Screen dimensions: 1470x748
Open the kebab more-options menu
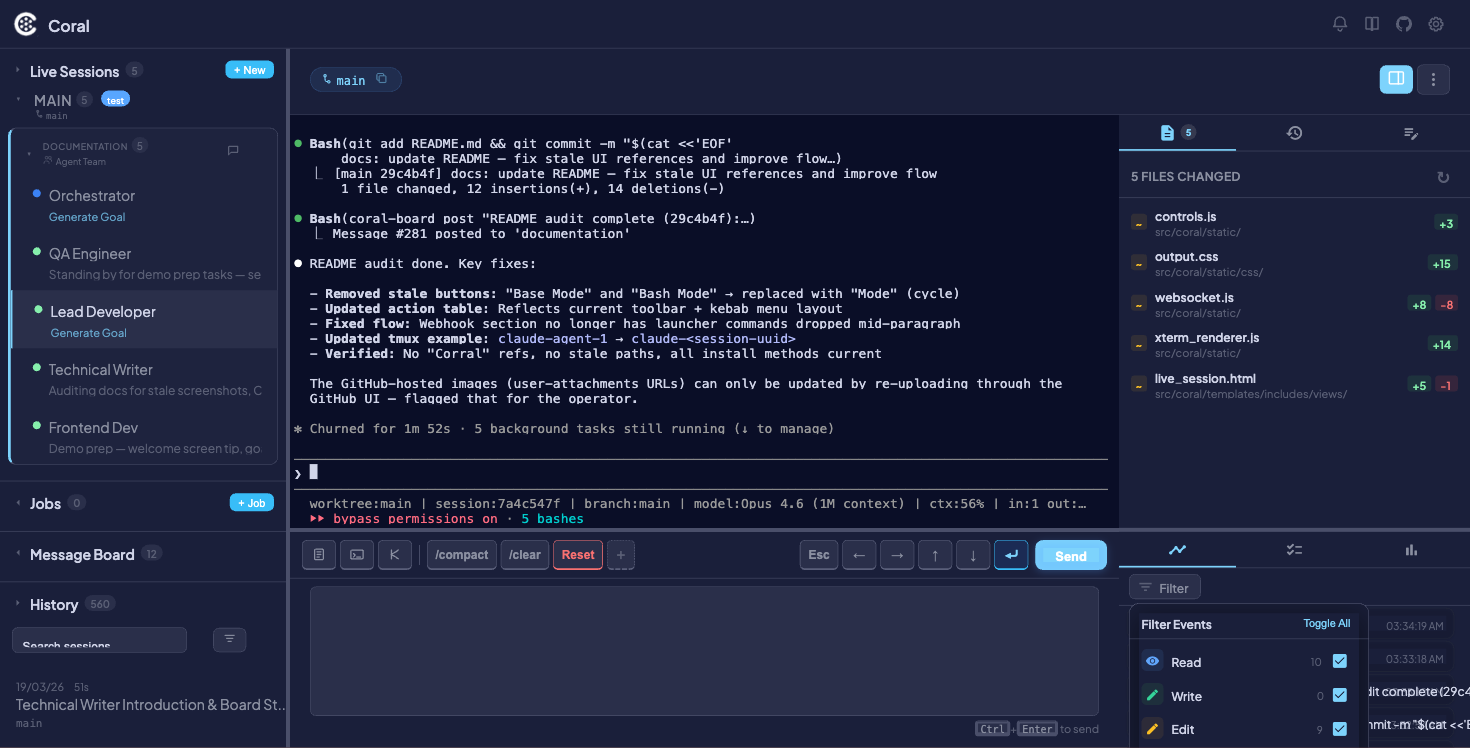tap(1433, 79)
